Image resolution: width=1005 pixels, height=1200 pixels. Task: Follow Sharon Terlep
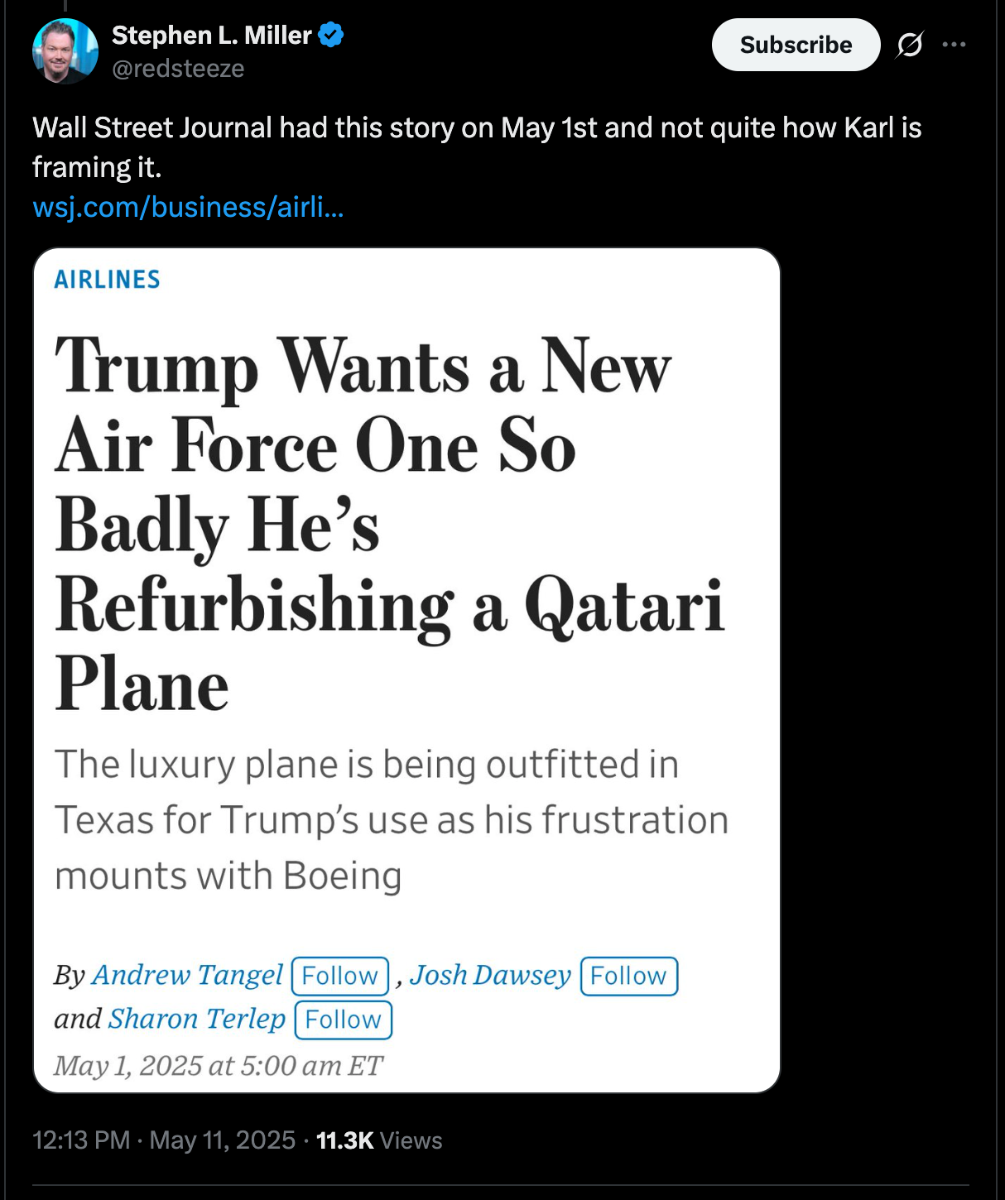click(x=343, y=1020)
